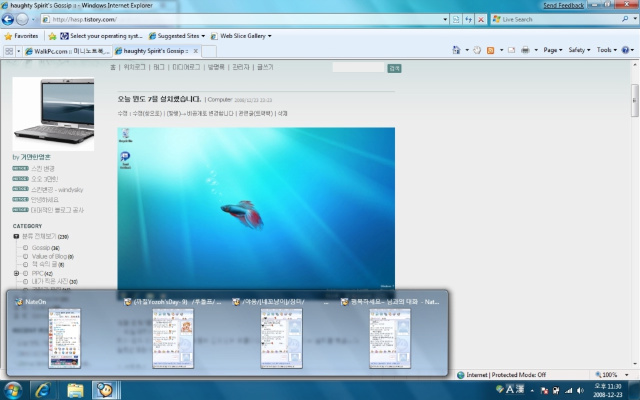Open the Value of Blog category
Screen dimensions: 640x400
(x=53, y=256)
